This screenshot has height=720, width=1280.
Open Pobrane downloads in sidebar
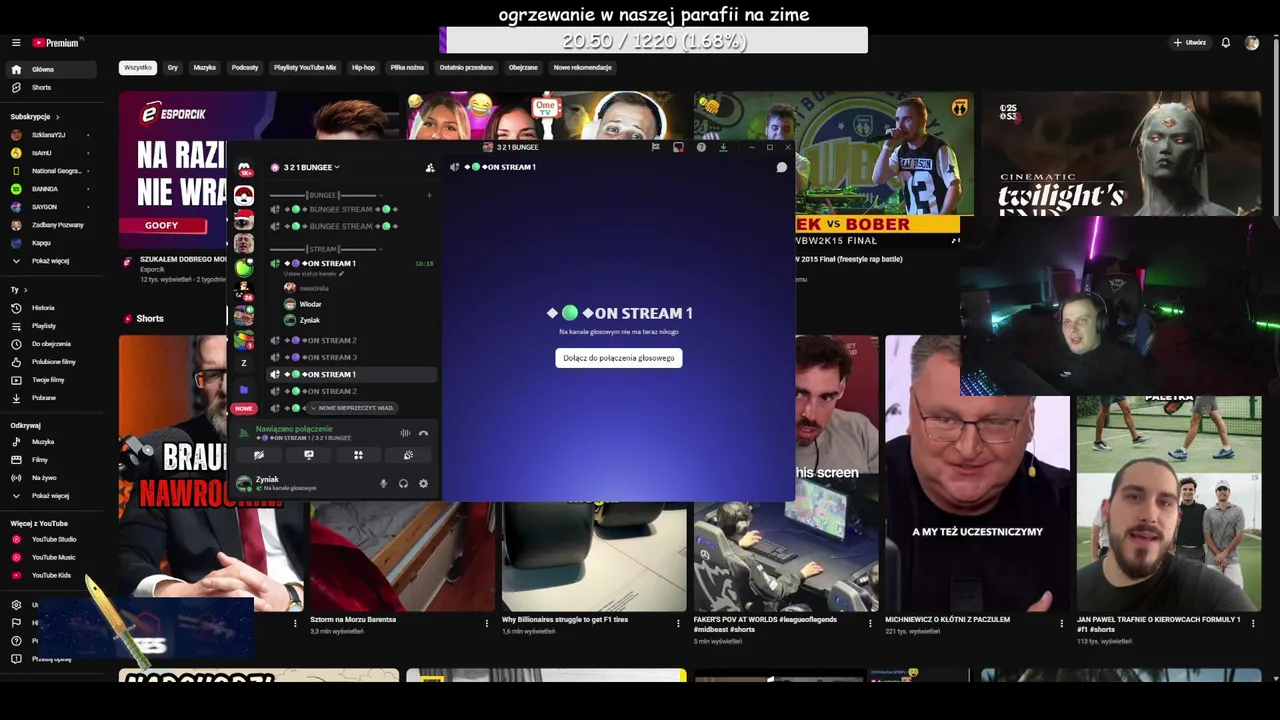52,398
